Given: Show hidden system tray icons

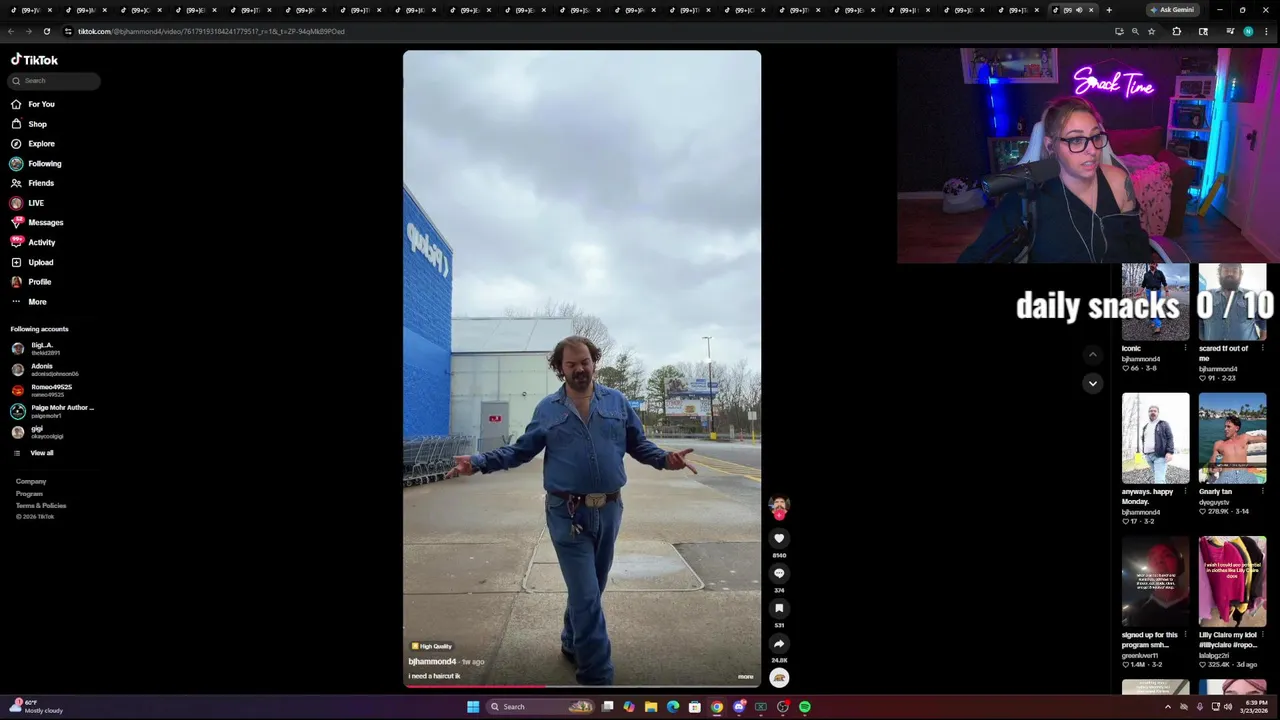Looking at the screenshot, I should pos(1167,707).
